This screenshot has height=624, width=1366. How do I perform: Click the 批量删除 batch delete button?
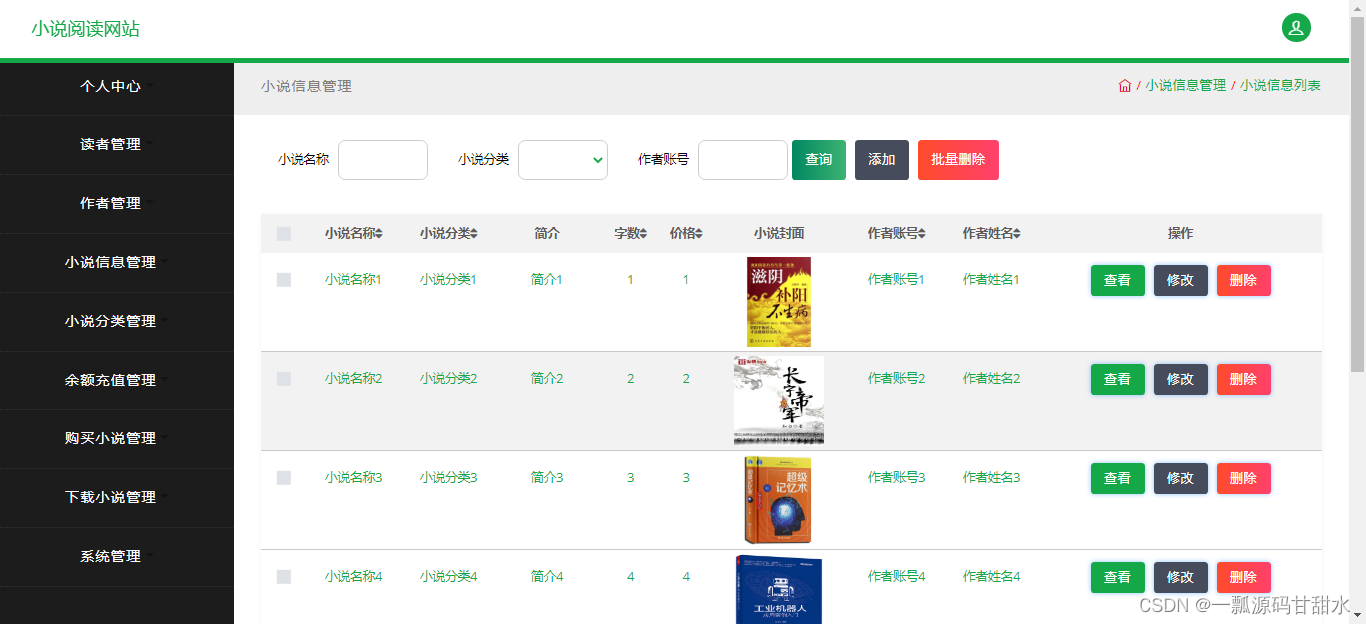(x=958, y=160)
